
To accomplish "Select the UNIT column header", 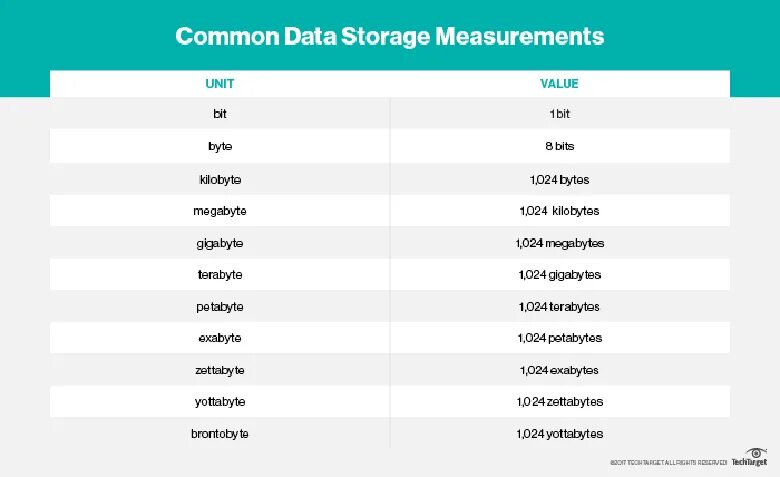I will point(220,84).
